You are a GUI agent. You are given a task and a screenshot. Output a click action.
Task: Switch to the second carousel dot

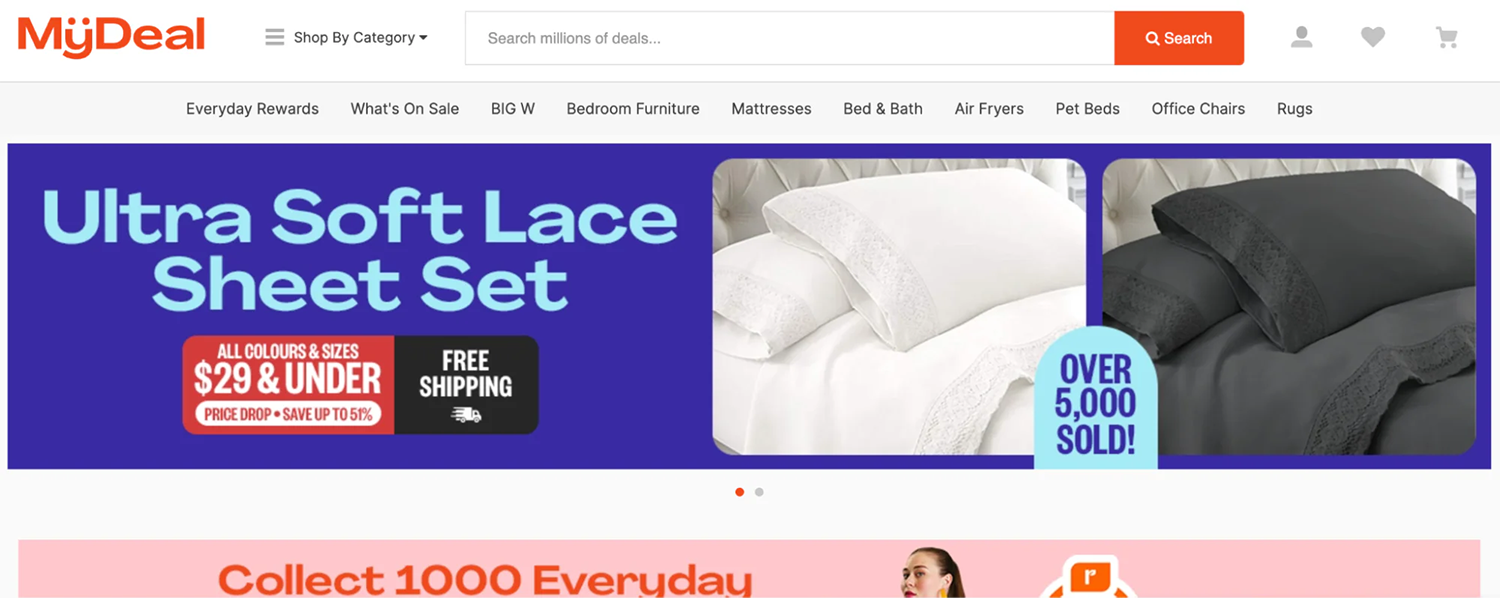[760, 492]
